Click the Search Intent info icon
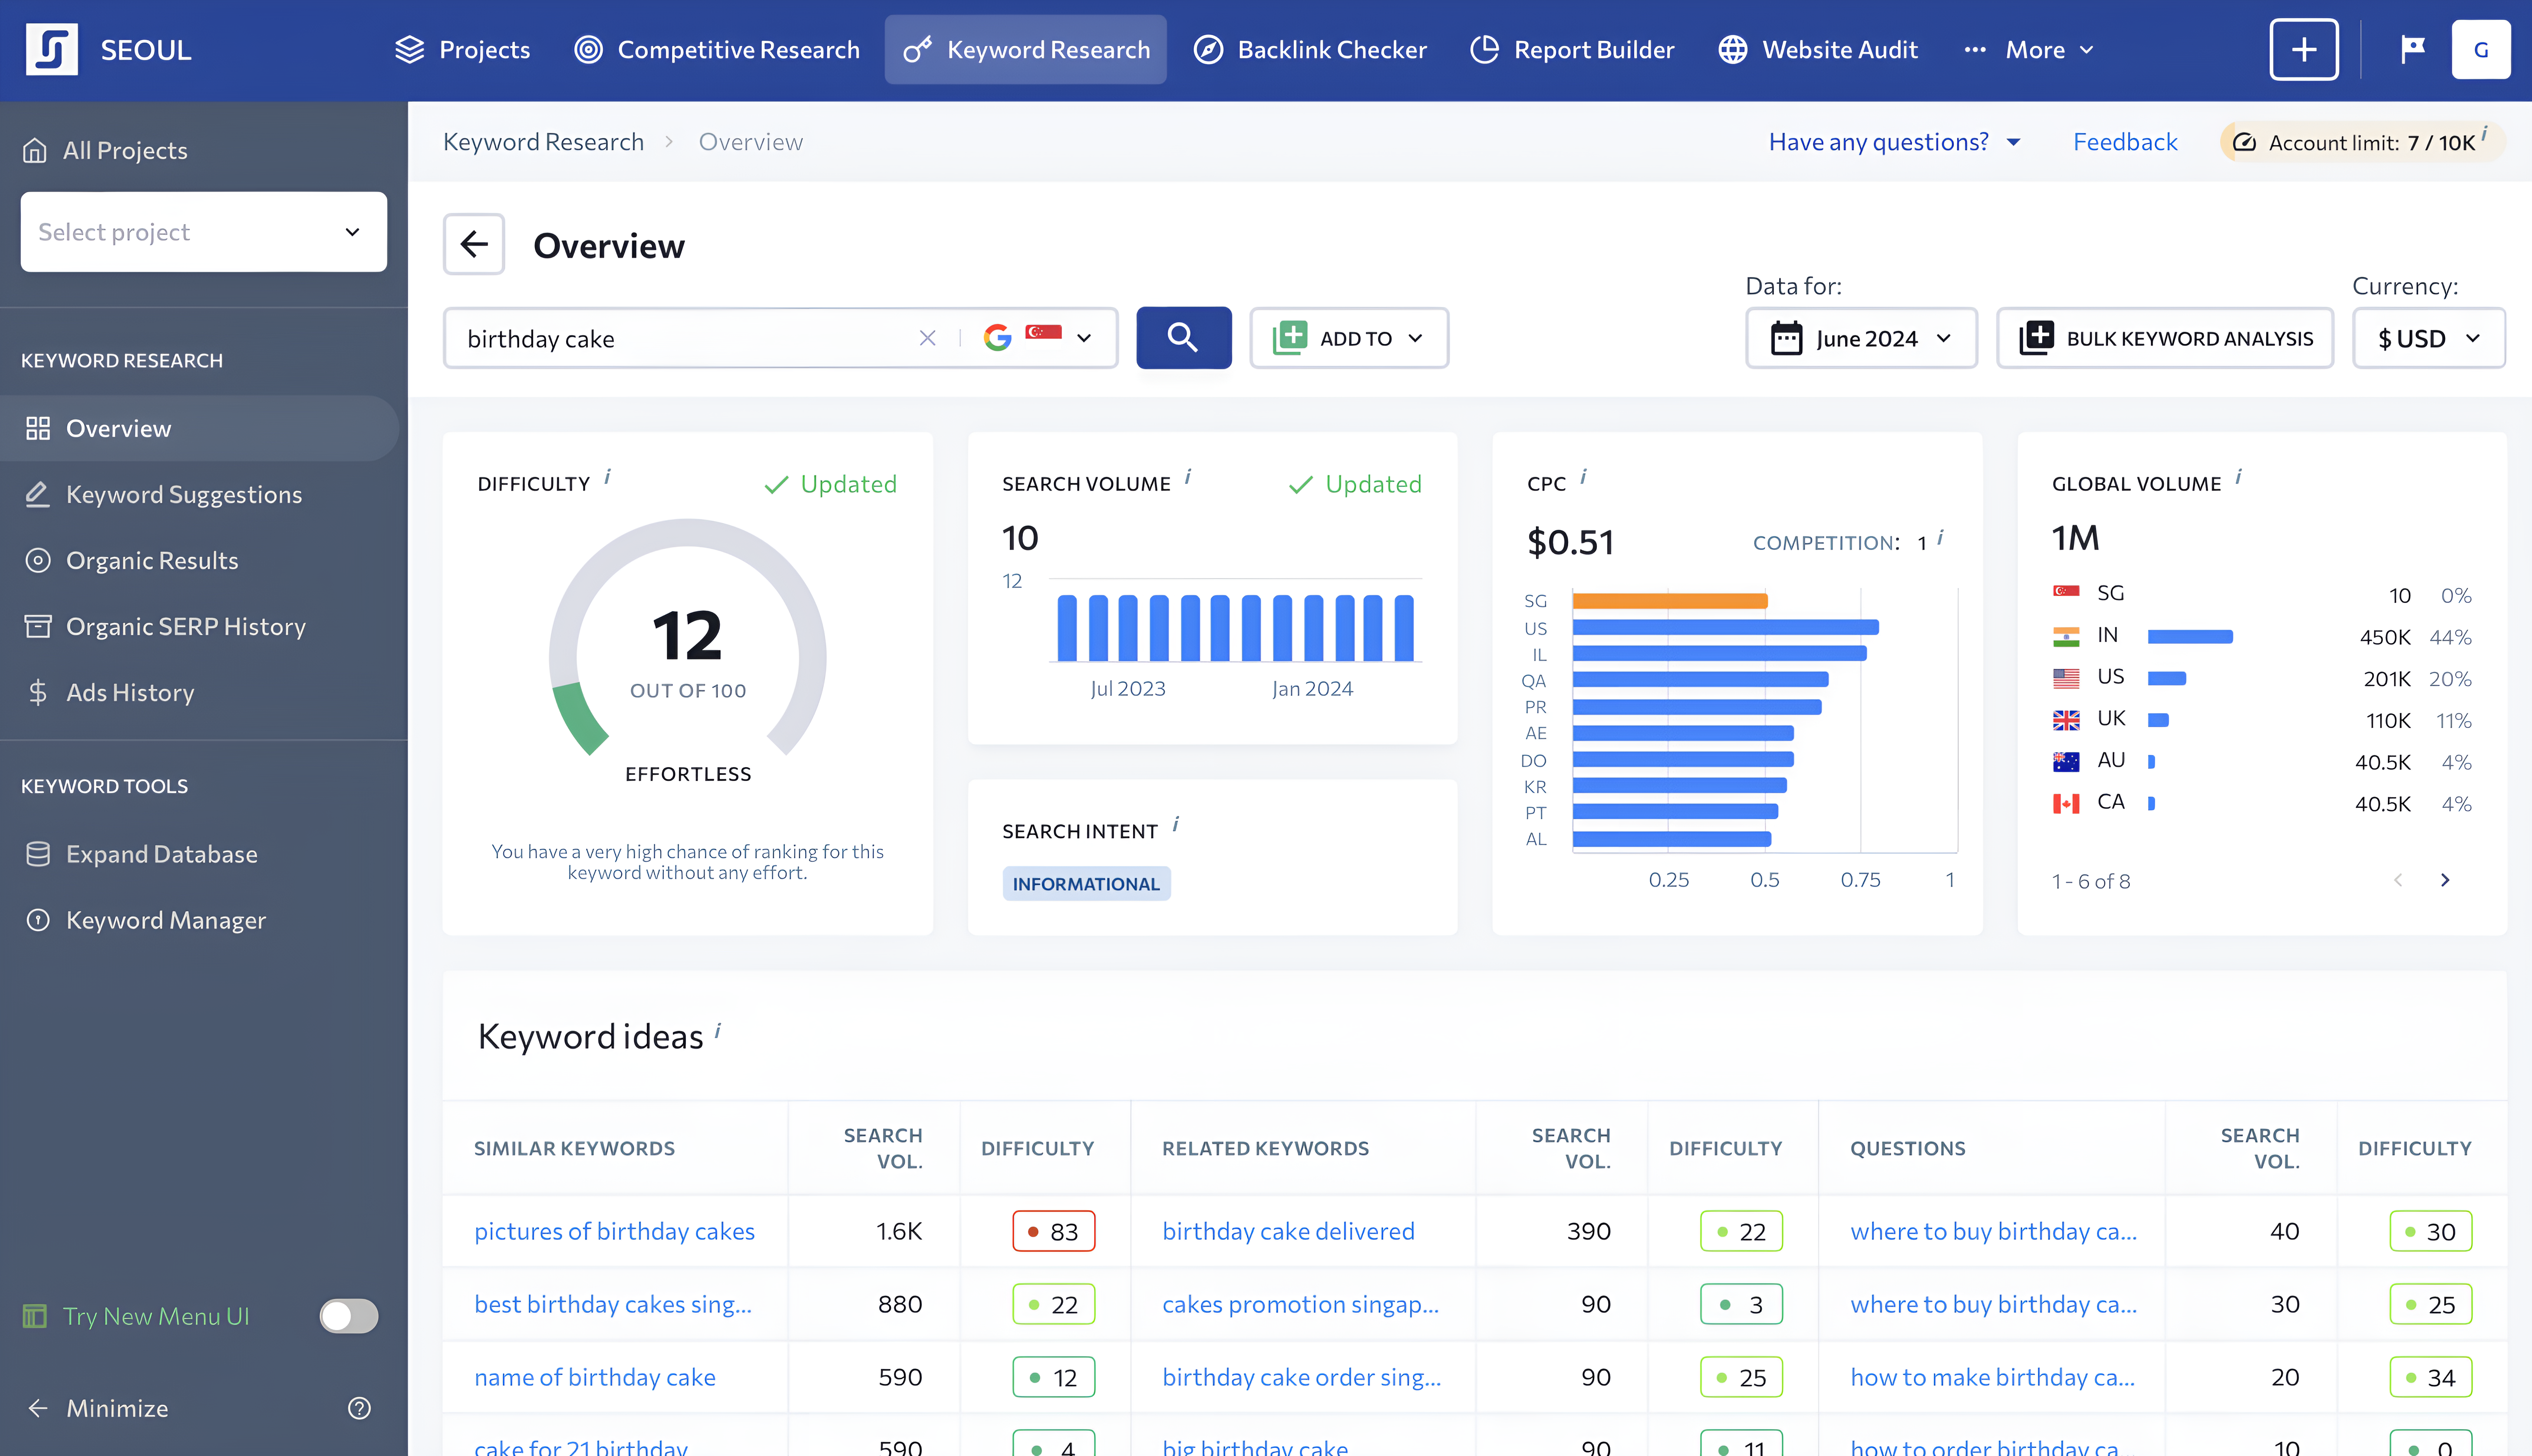 [x=1176, y=825]
